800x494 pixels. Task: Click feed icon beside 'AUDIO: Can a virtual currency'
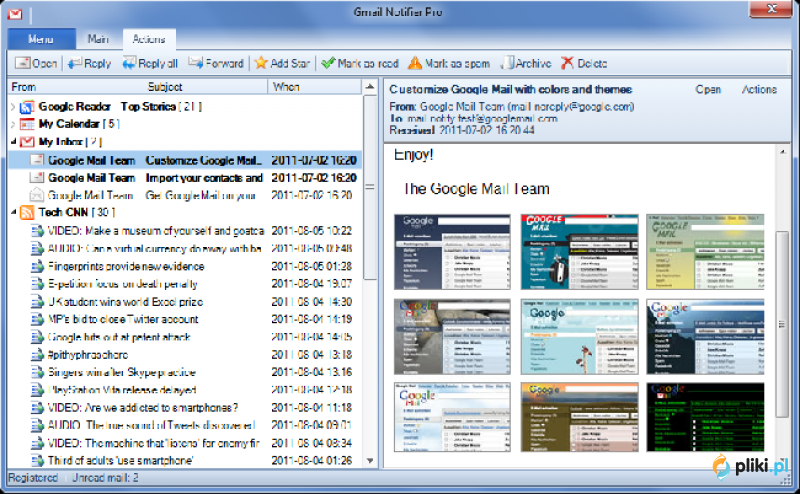click(x=37, y=249)
